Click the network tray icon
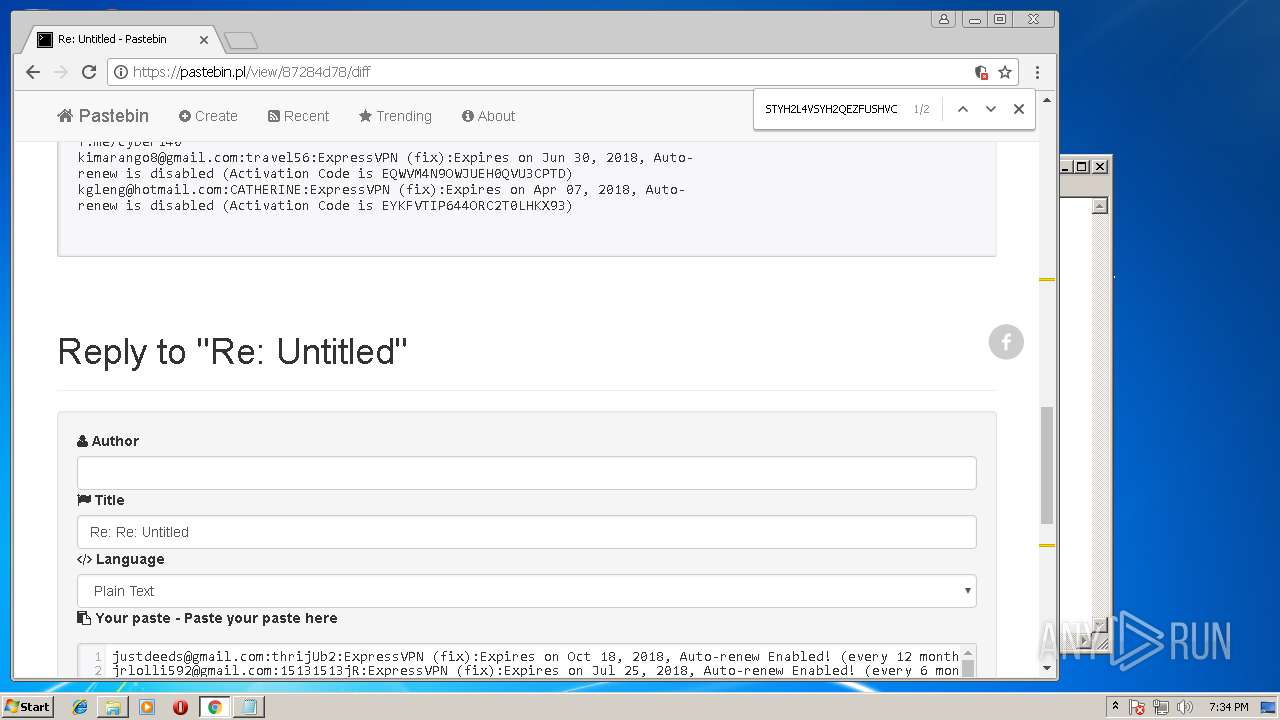 1160,707
